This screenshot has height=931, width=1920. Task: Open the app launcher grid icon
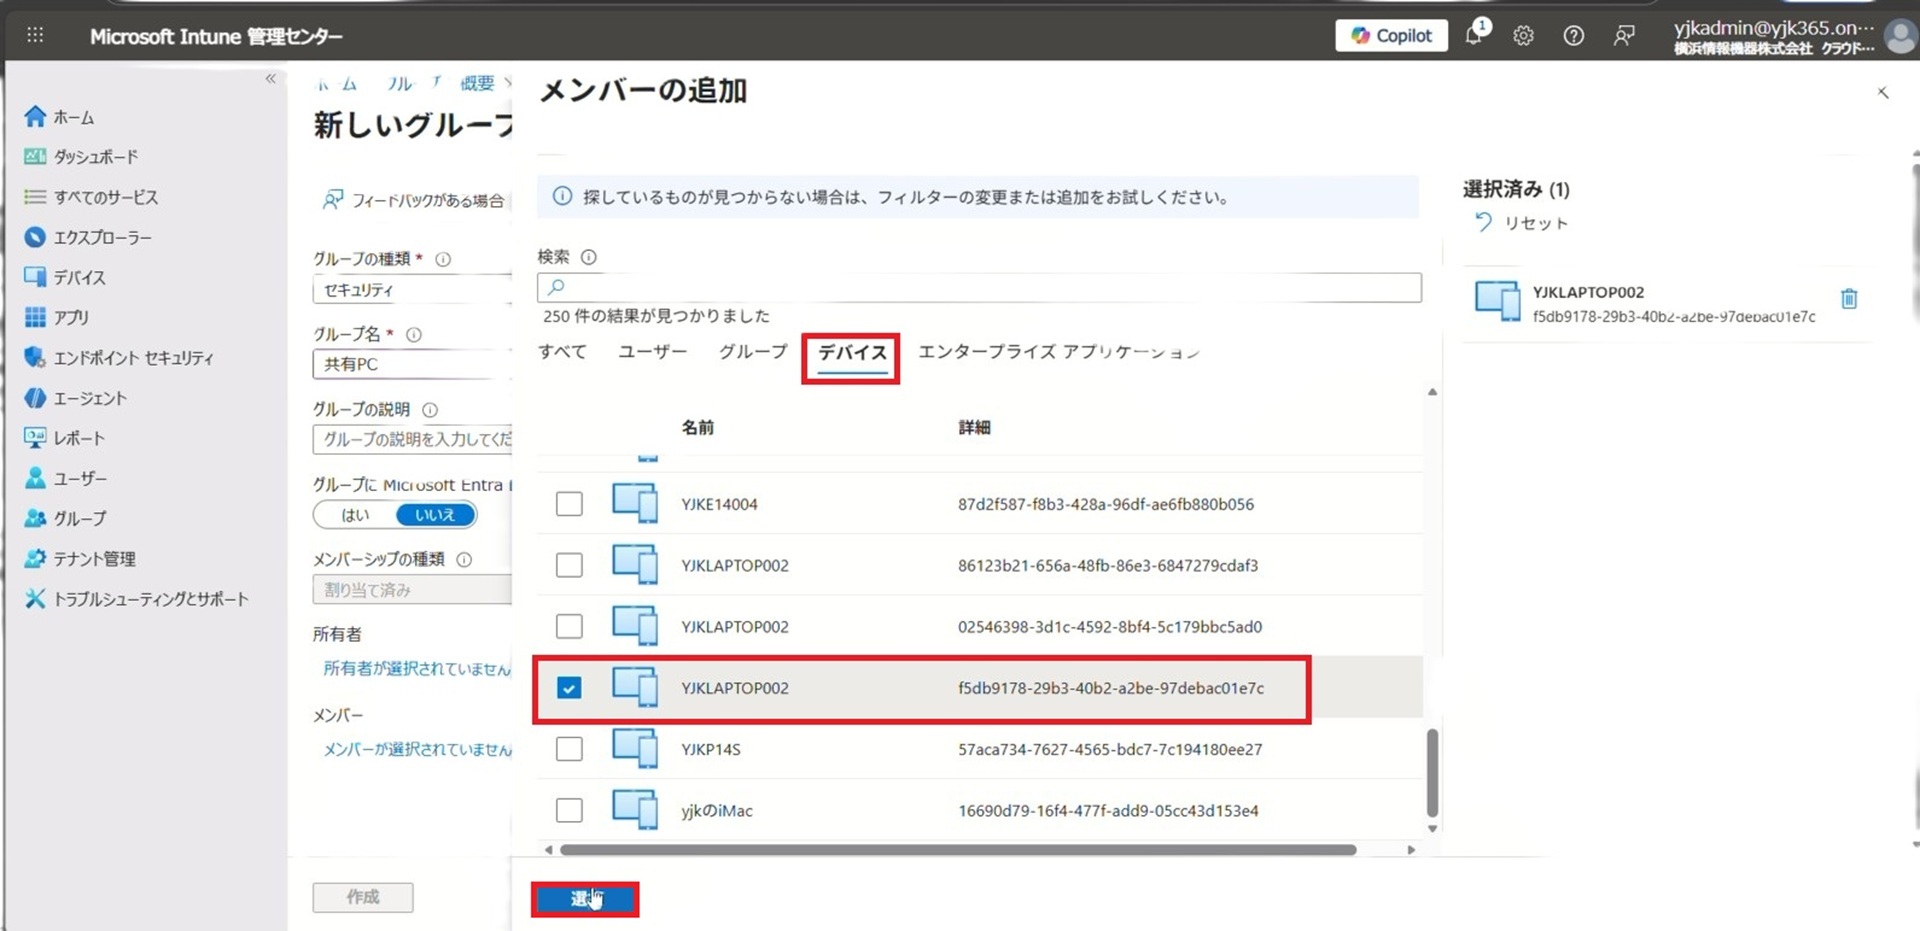click(x=35, y=36)
